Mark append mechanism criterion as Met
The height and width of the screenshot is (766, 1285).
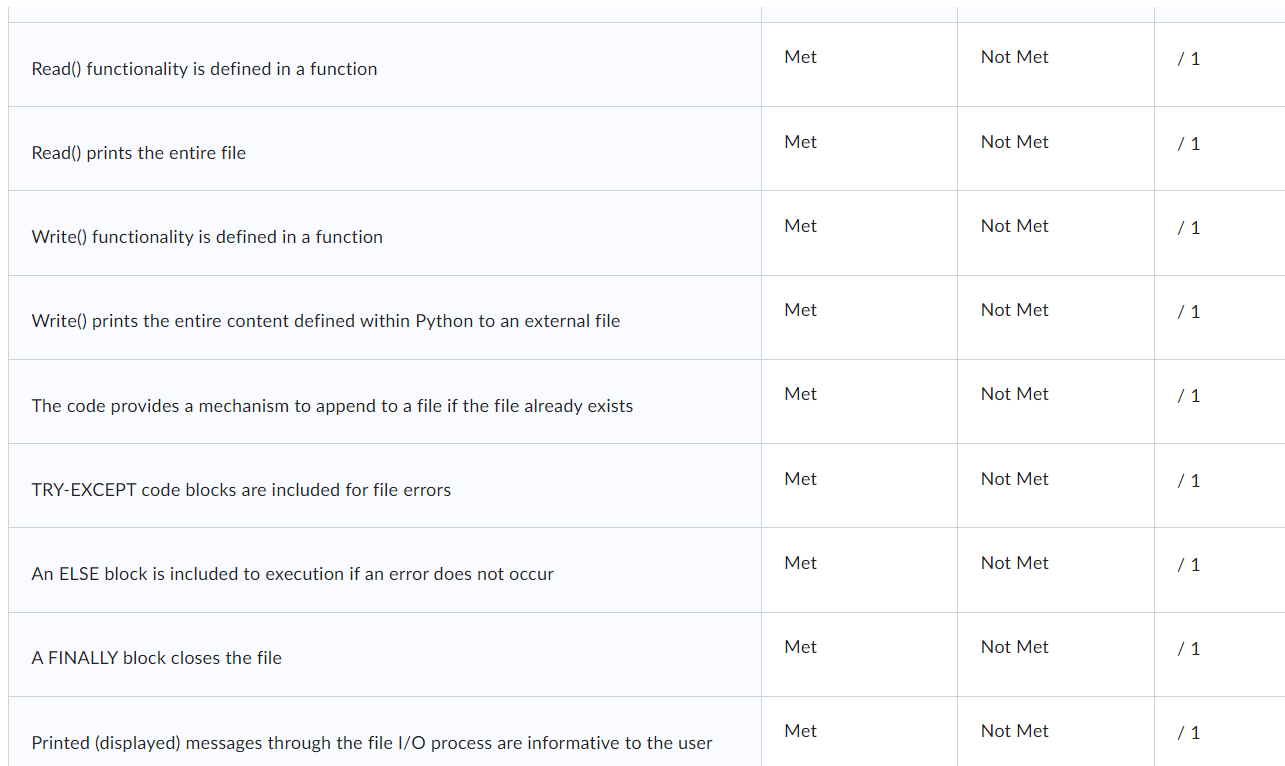tap(800, 394)
